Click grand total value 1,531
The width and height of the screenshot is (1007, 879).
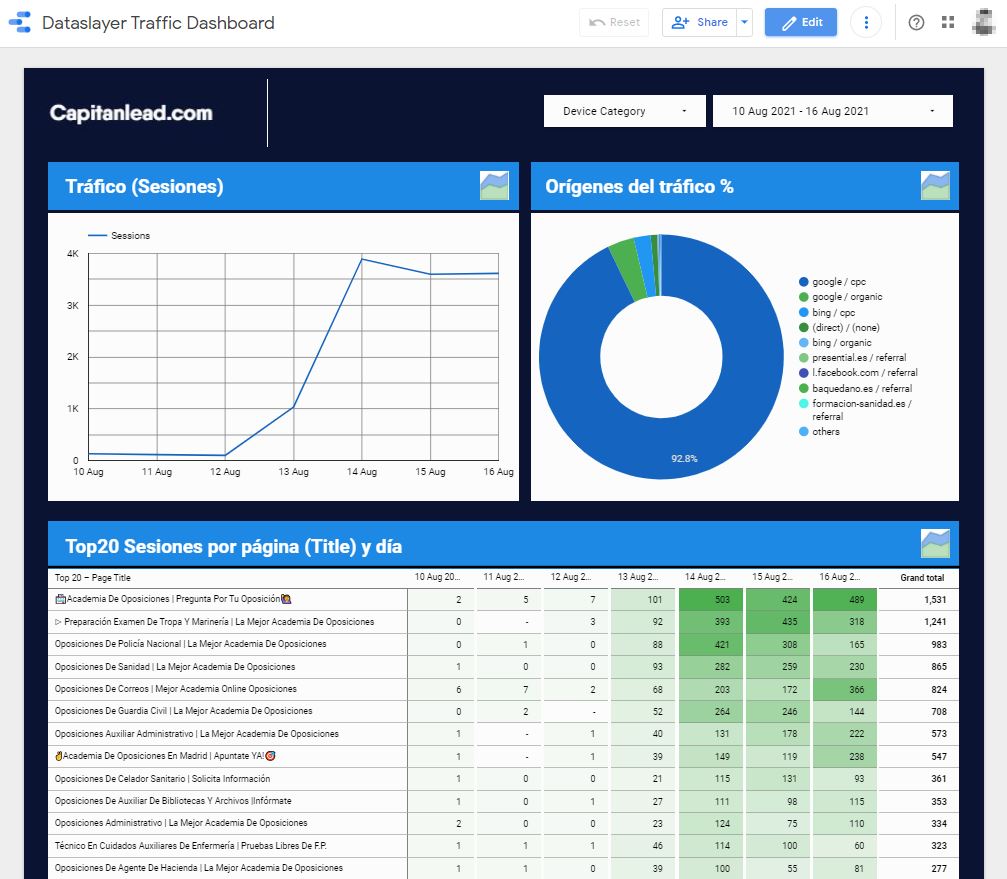tap(935, 600)
